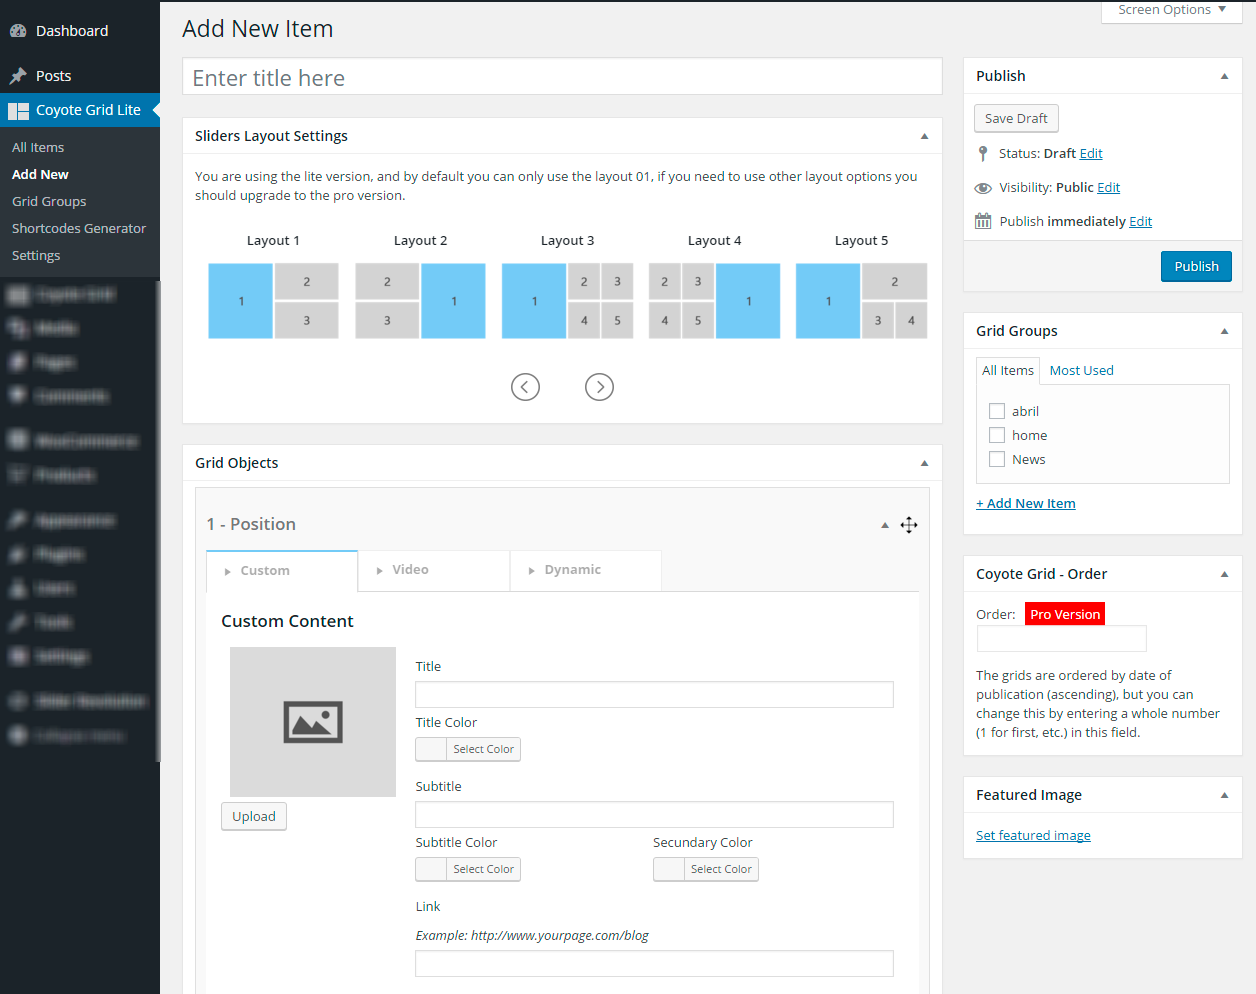Select the Layout 3 grid thumbnail

coord(567,301)
